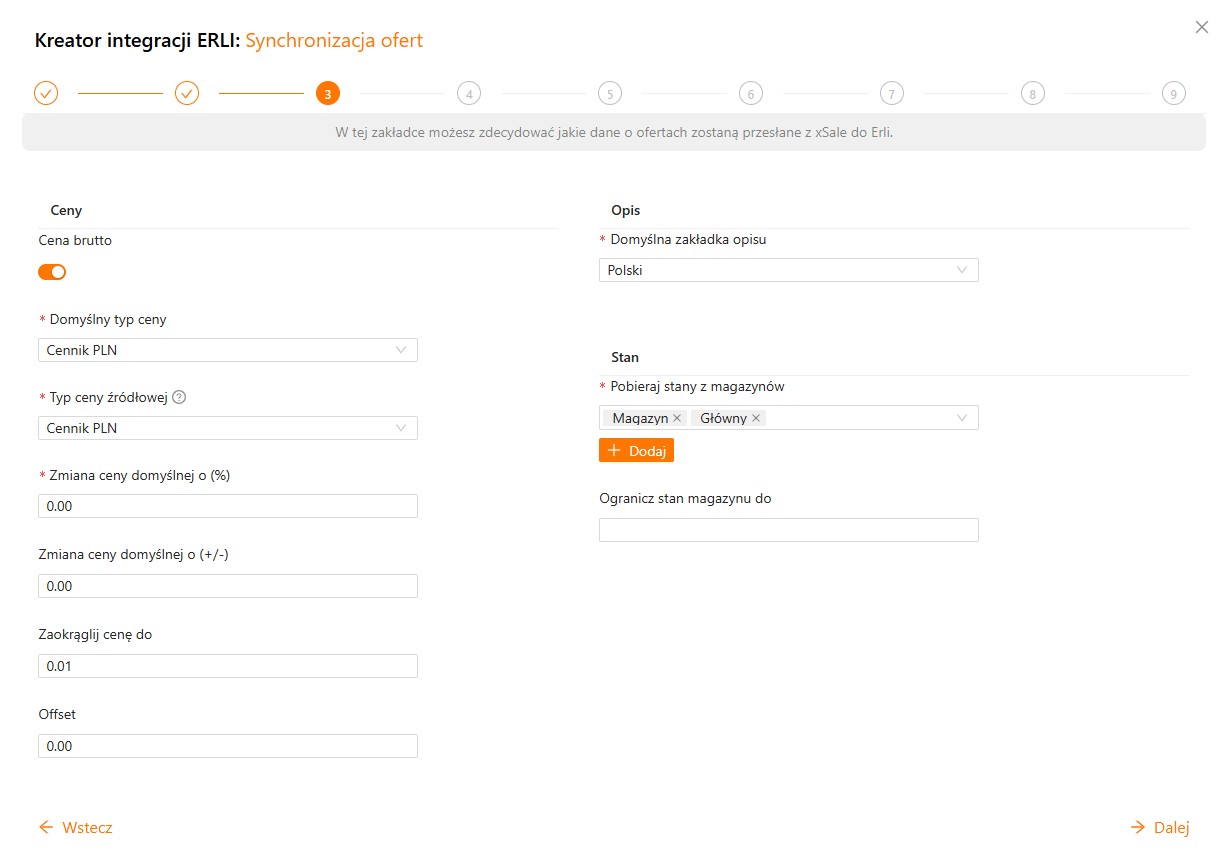Select current wizard step 3

point(328,93)
